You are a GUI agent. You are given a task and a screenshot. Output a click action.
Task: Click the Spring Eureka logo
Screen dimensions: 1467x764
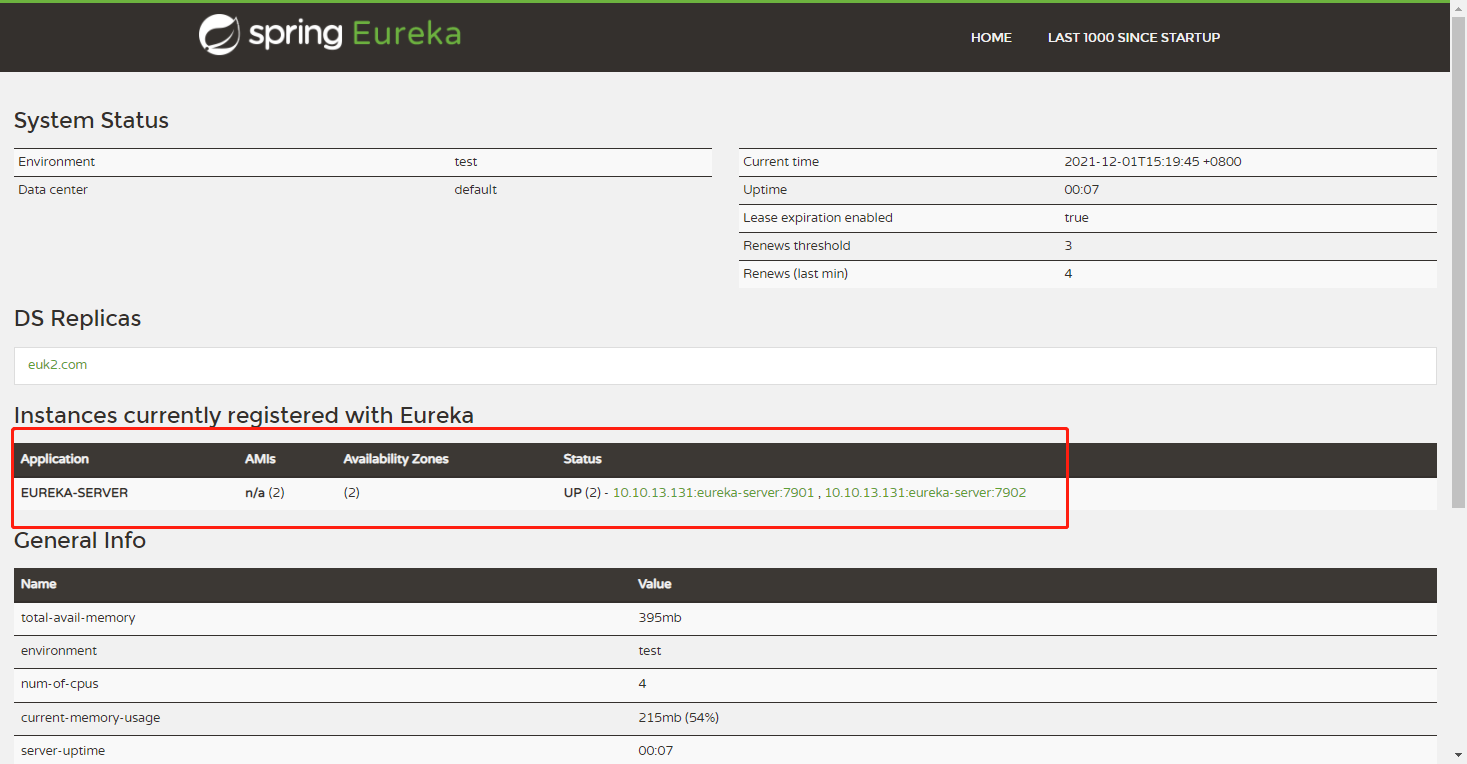pos(330,34)
